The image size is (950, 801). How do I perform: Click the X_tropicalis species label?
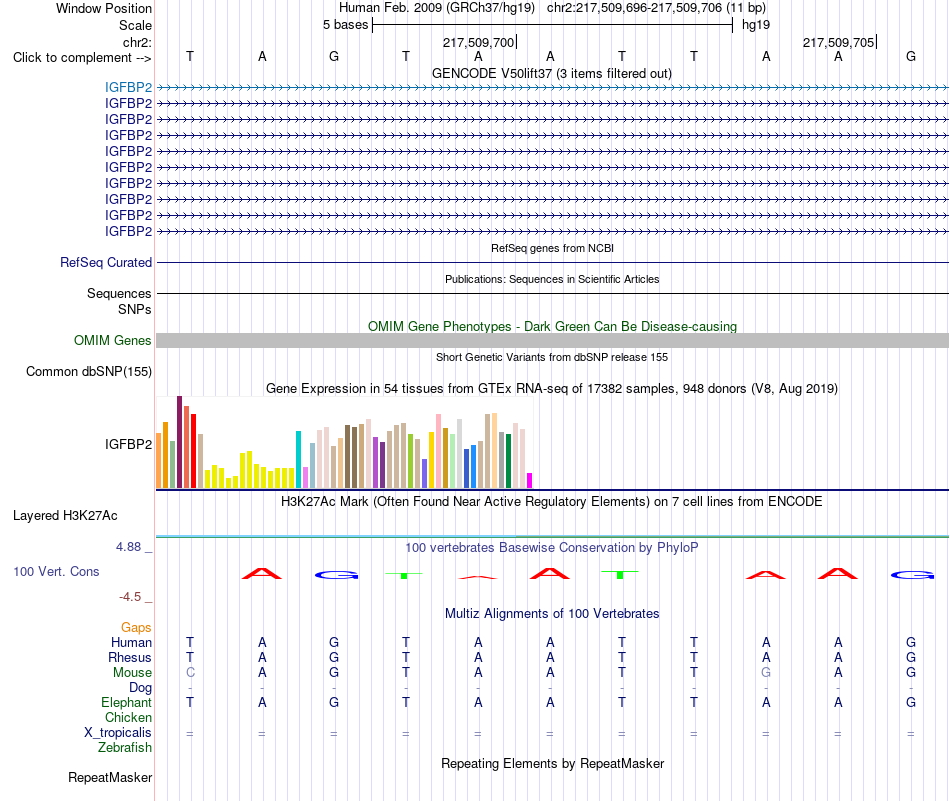pyautogui.click(x=118, y=733)
